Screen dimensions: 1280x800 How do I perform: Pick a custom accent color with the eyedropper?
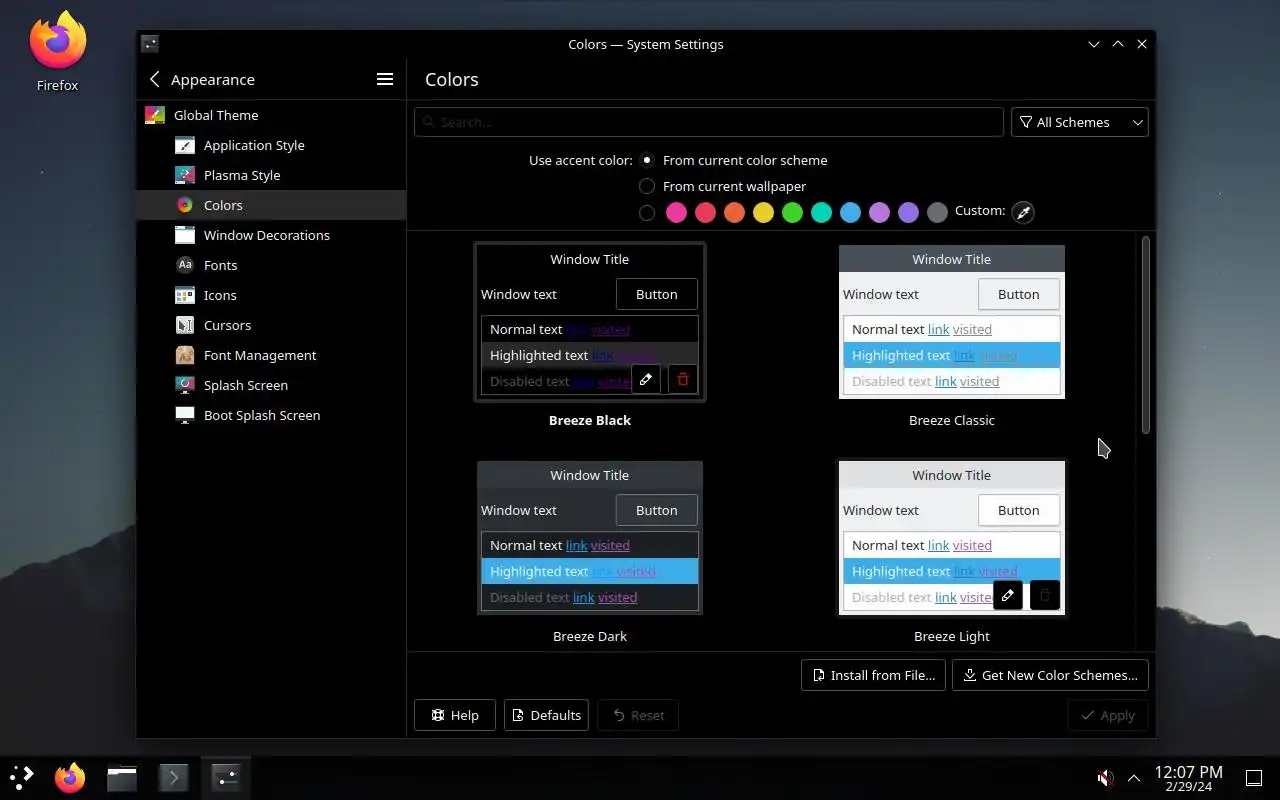tap(1022, 212)
